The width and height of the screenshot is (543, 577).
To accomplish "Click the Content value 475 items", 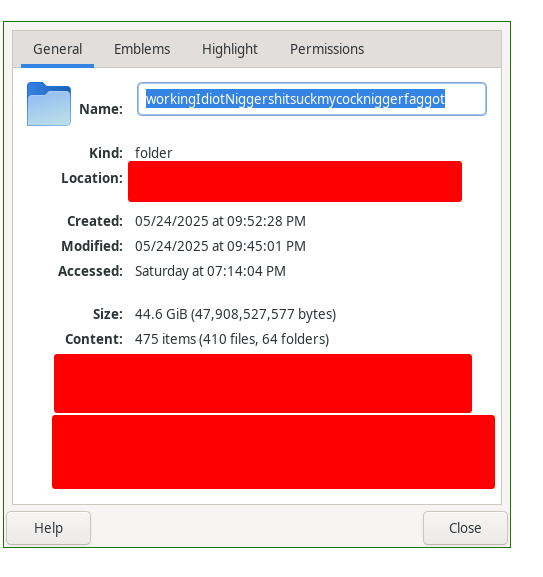I will tap(165, 339).
